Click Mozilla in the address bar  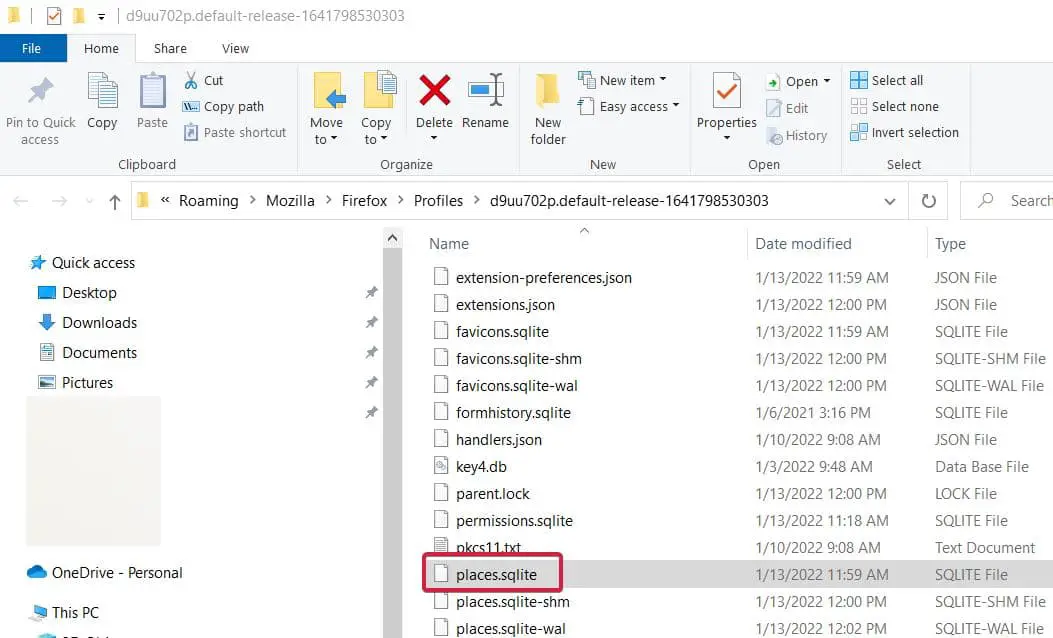pos(290,201)
